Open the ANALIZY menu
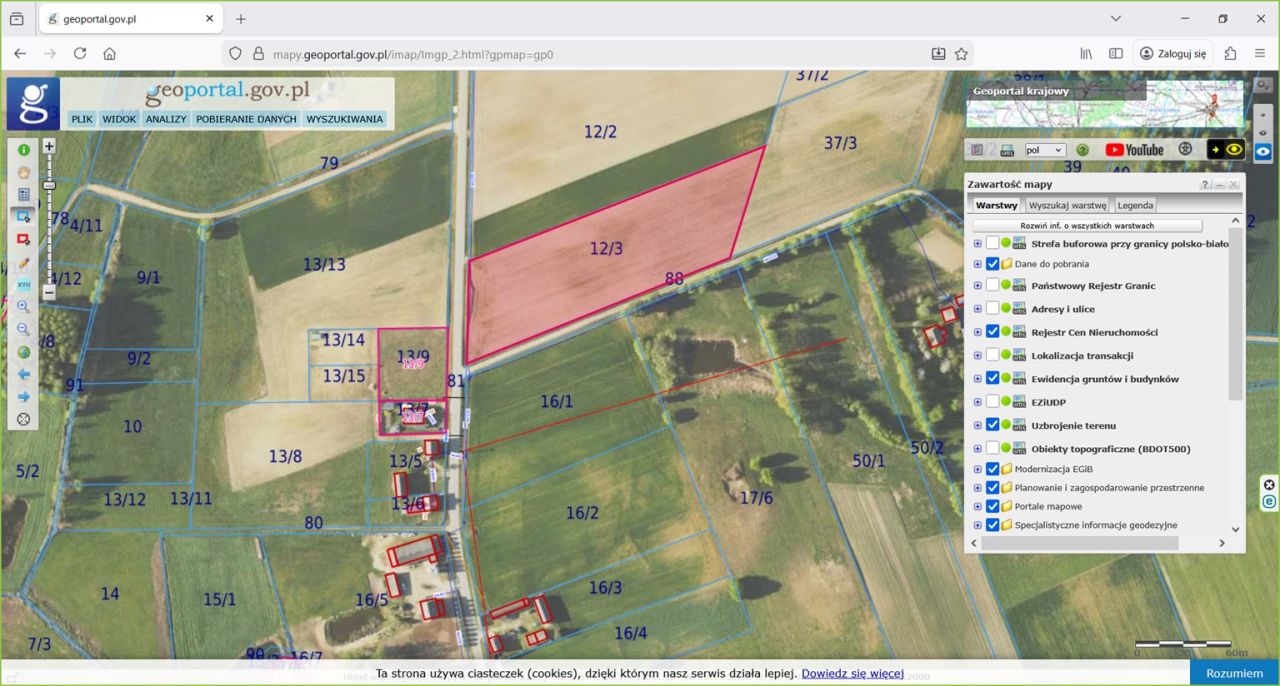1280x686 pixels. (166, 119)
